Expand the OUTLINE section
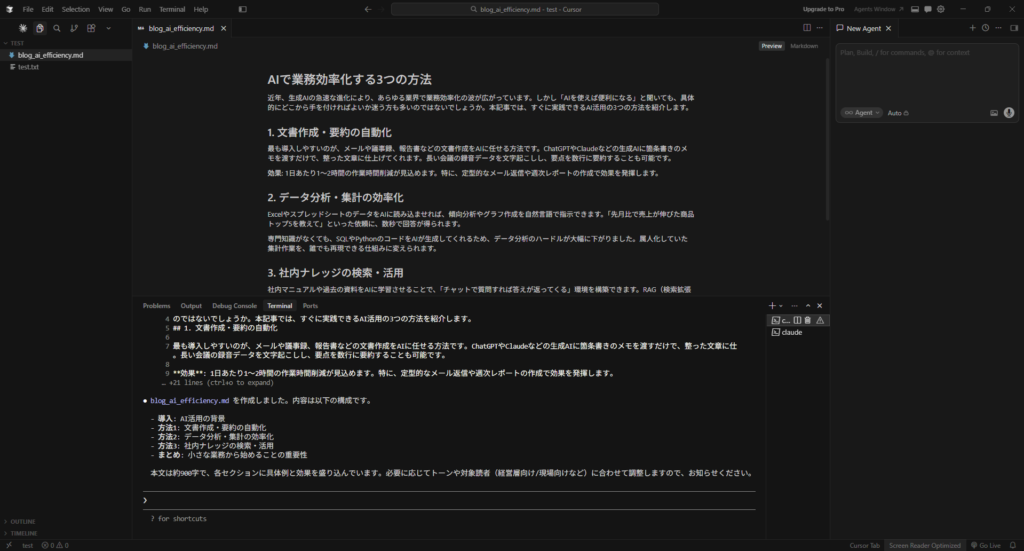 pyautogui.click(x=24, y=521)
